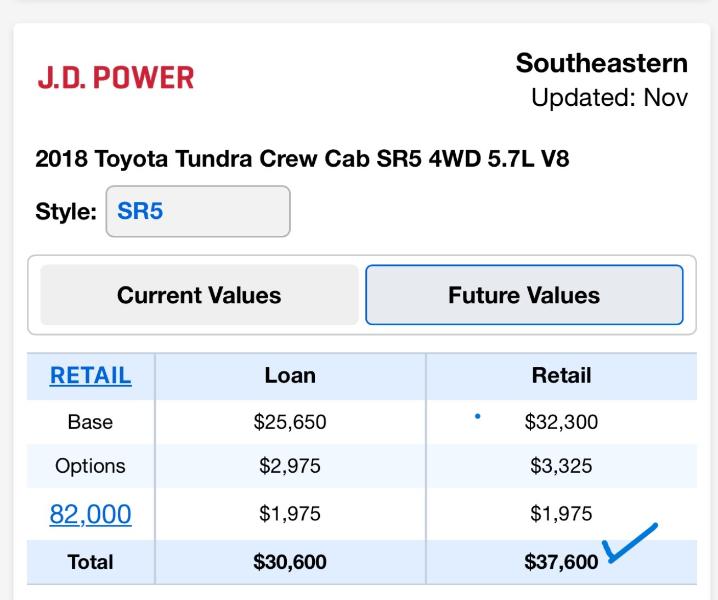This screenshot has height=600, width=718.
Task: Switch to the Current Values tab
Action: click(x=199, y=295)
